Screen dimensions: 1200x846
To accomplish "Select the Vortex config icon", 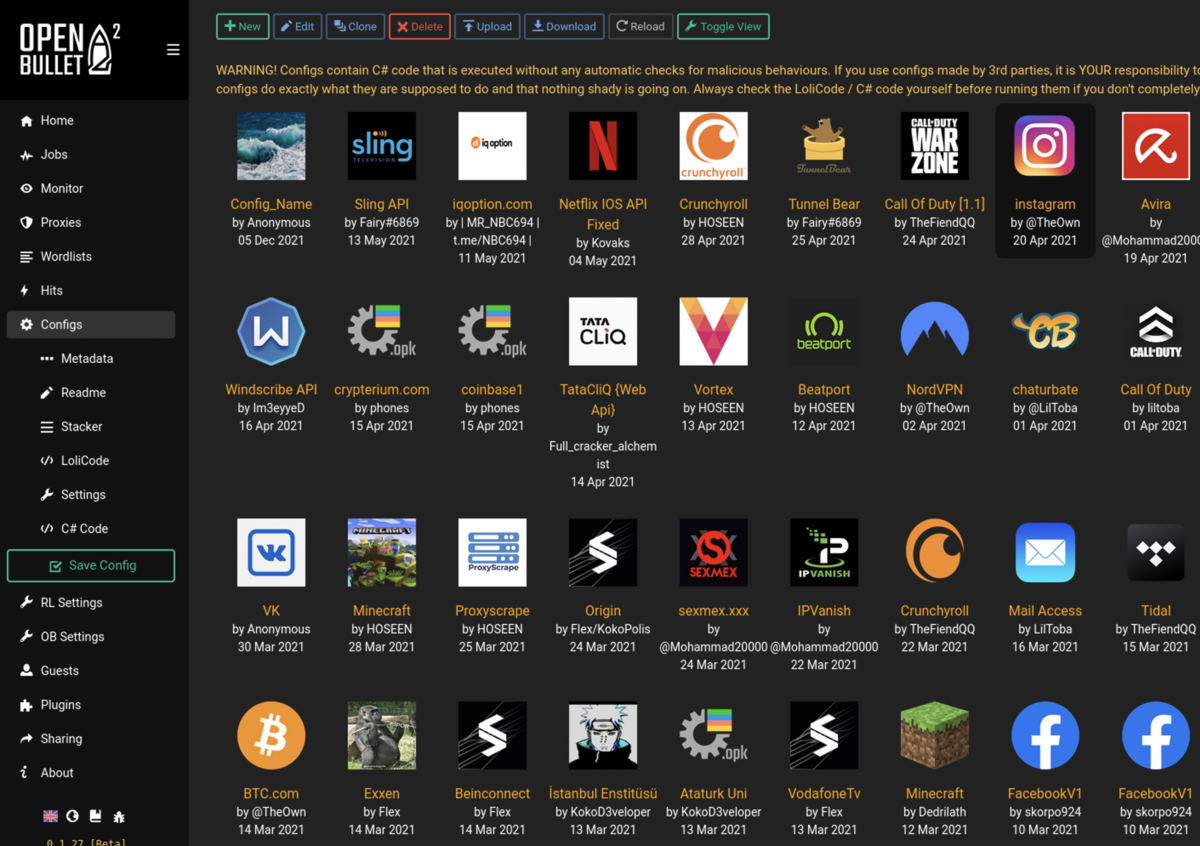I will pos(713,331).
